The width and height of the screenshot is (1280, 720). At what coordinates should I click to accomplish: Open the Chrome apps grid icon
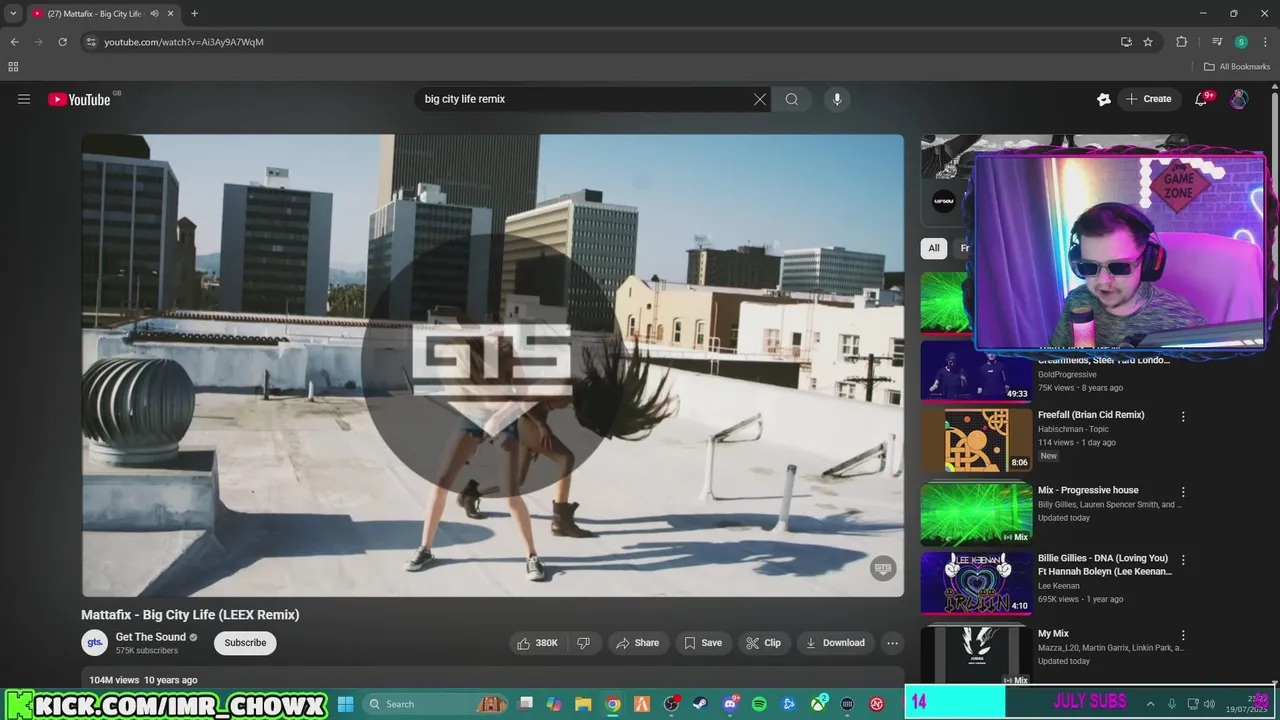point(13,67)
